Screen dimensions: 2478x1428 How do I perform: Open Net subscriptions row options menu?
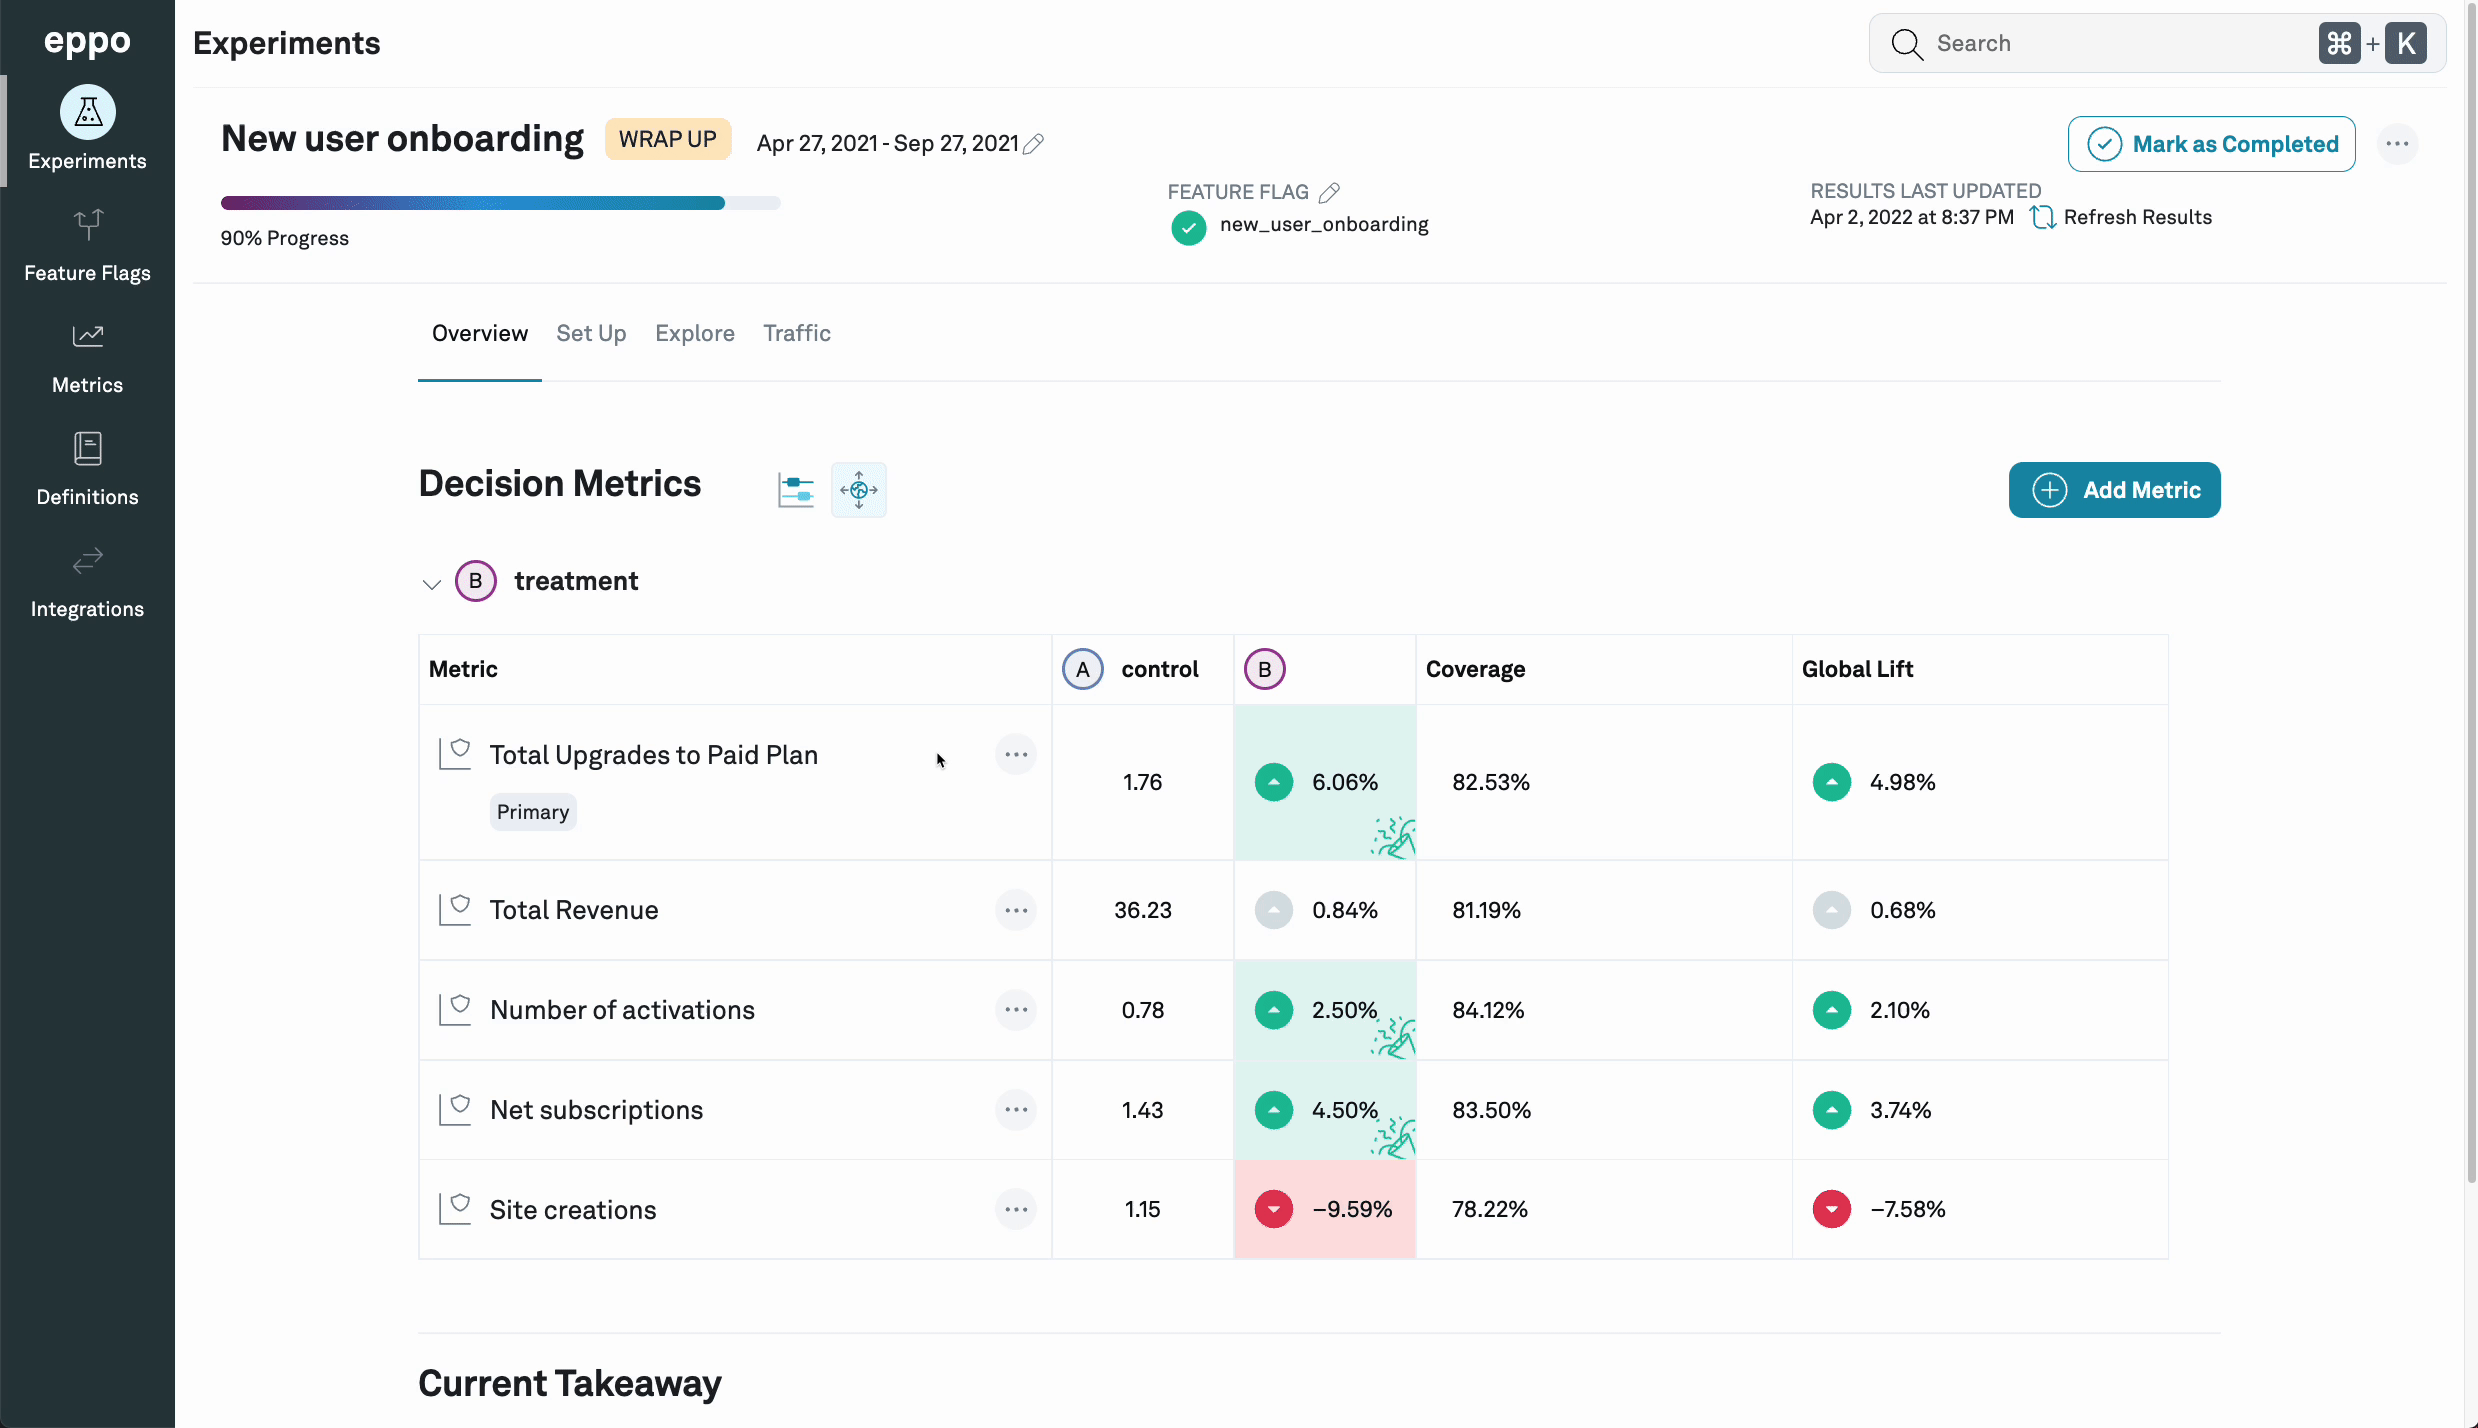click(x=1016, y=1109)
